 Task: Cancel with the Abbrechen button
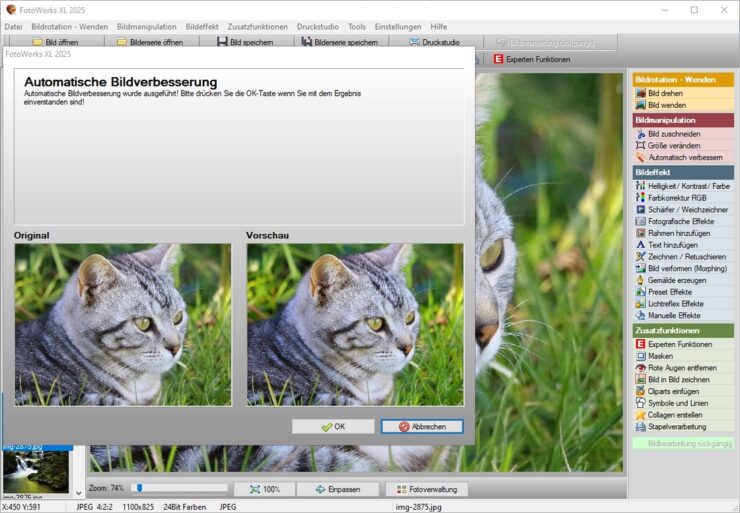point(422,427)
